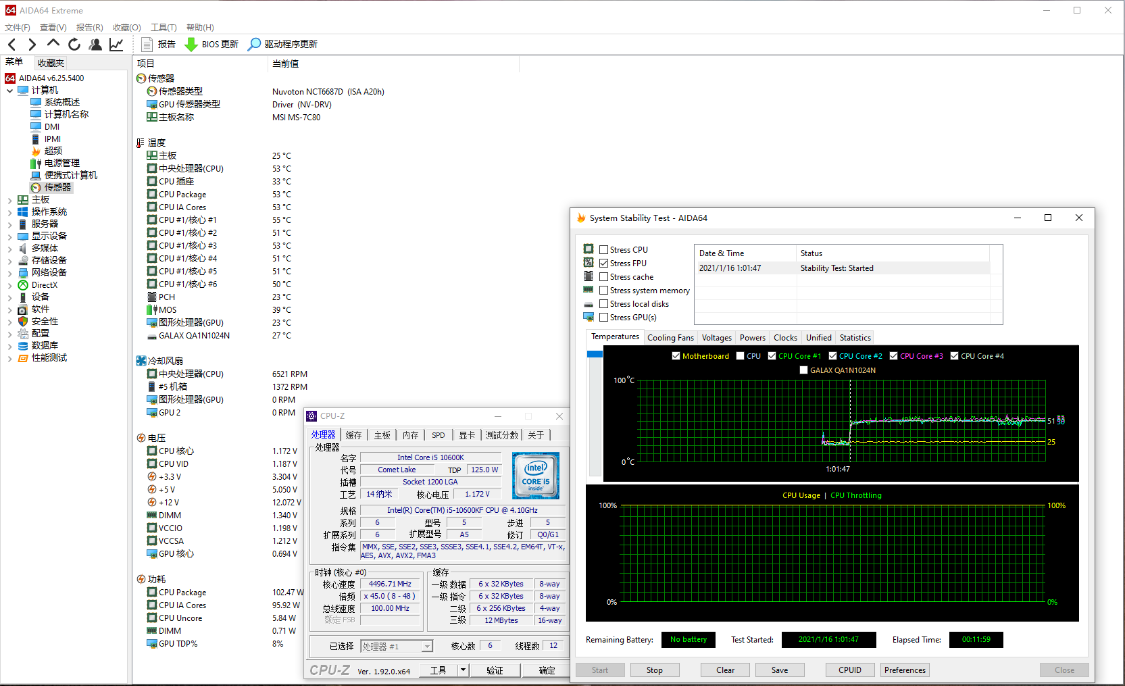
Task: Uncheck the Stress FPU checkbox
Action: click(x=603, y=263)
